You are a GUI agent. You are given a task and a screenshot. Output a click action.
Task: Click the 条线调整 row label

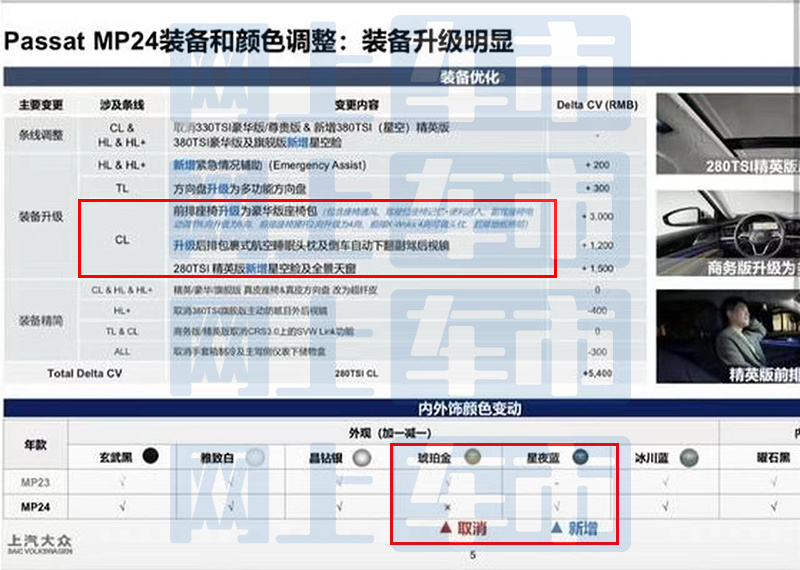click(x=41, y=135)
